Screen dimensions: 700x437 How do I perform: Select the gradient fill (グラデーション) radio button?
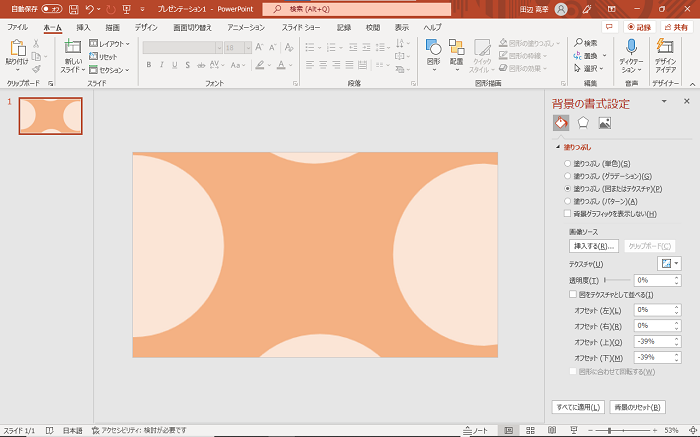pos(568,176)
